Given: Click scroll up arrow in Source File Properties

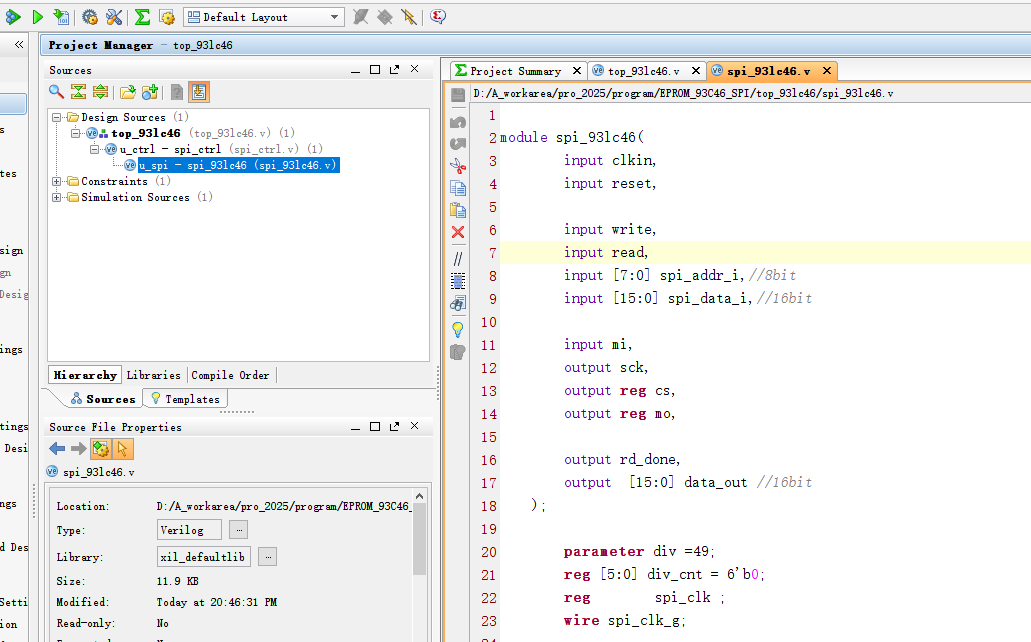Looking at the screenshot, I should pyautogui.click(x=420, y=495).
